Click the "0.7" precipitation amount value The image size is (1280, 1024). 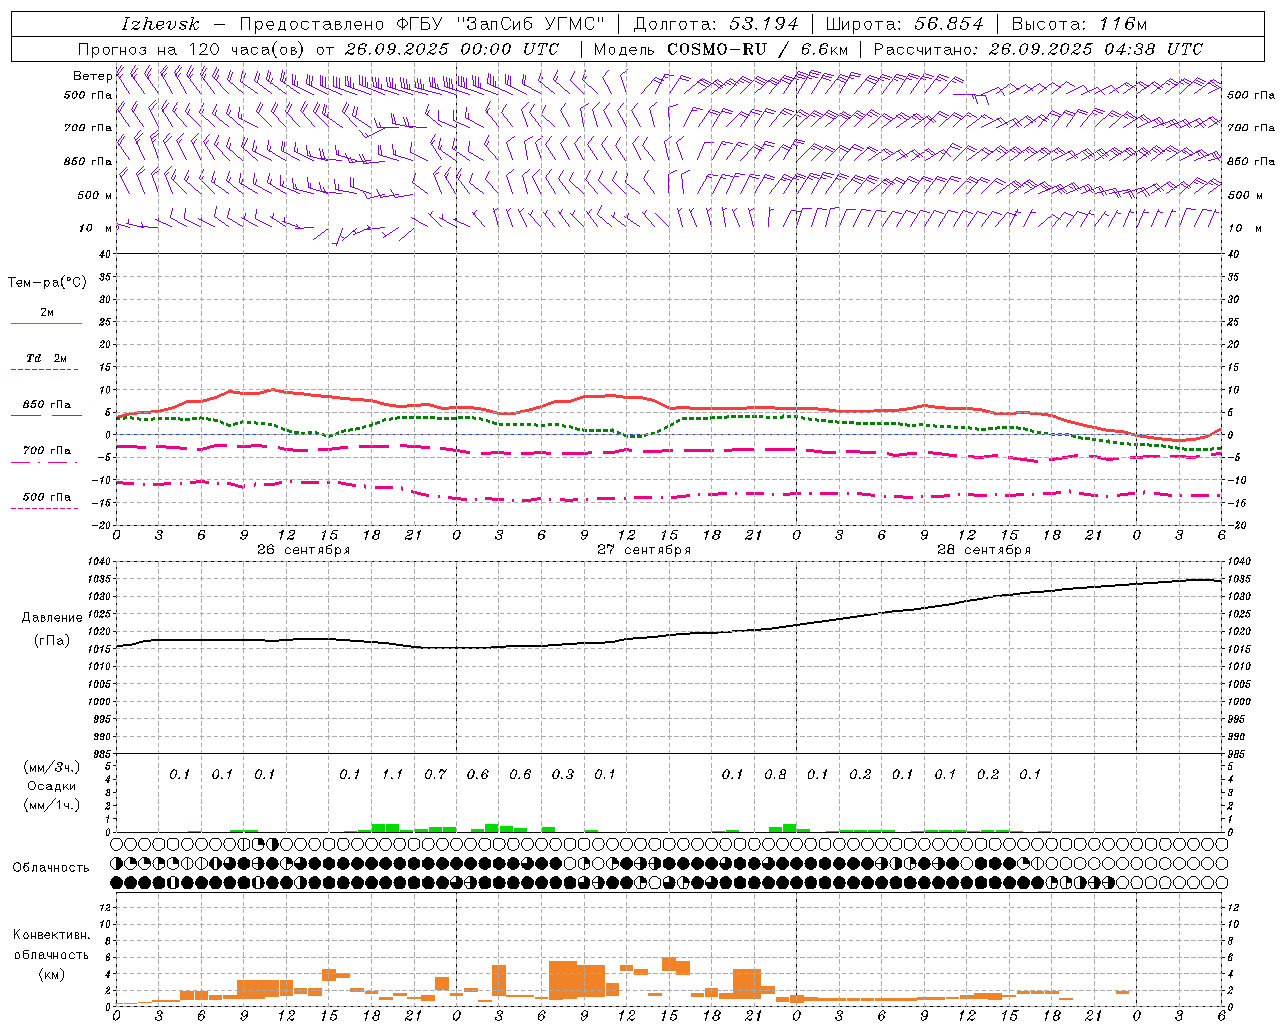click(435, 774)
